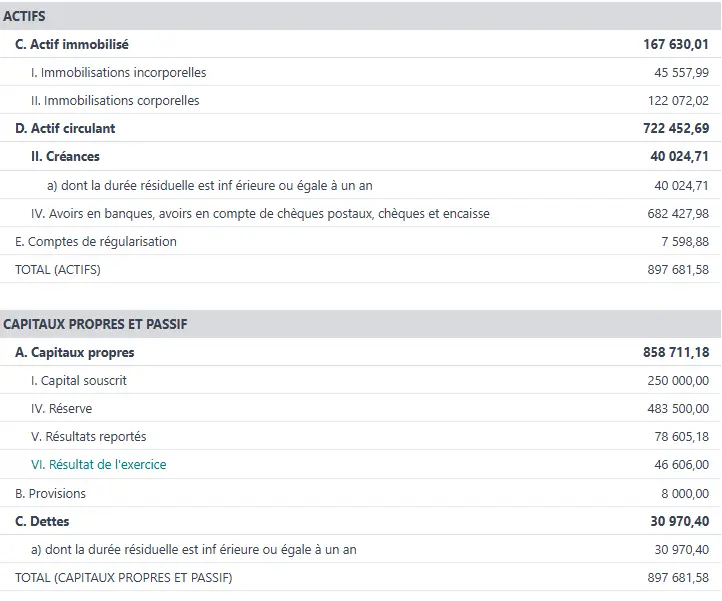
Task: Click TOTAL (CAPITAUX PROPRES ET PASSIF) row
Action: coord(123,578)
